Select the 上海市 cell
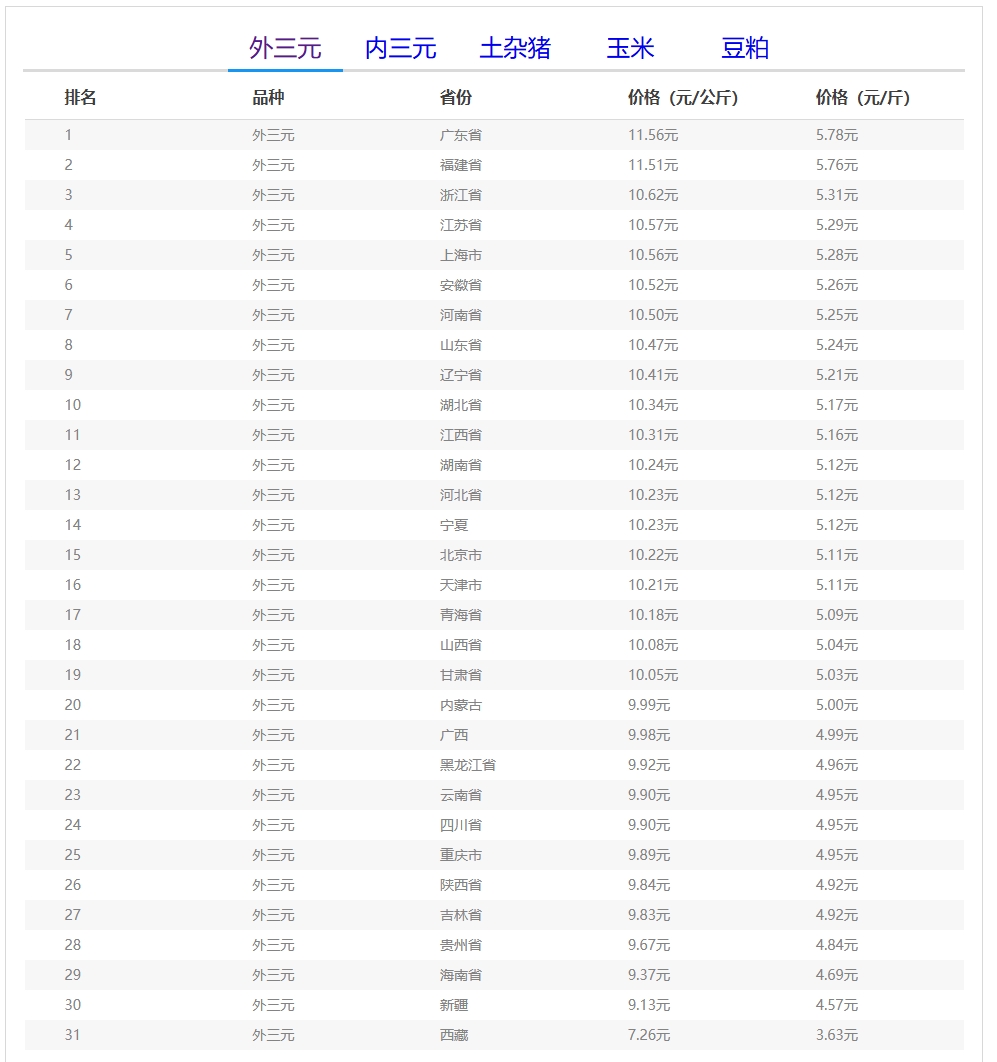Viewport: 997px width, 1062px height. pos(461,255)
